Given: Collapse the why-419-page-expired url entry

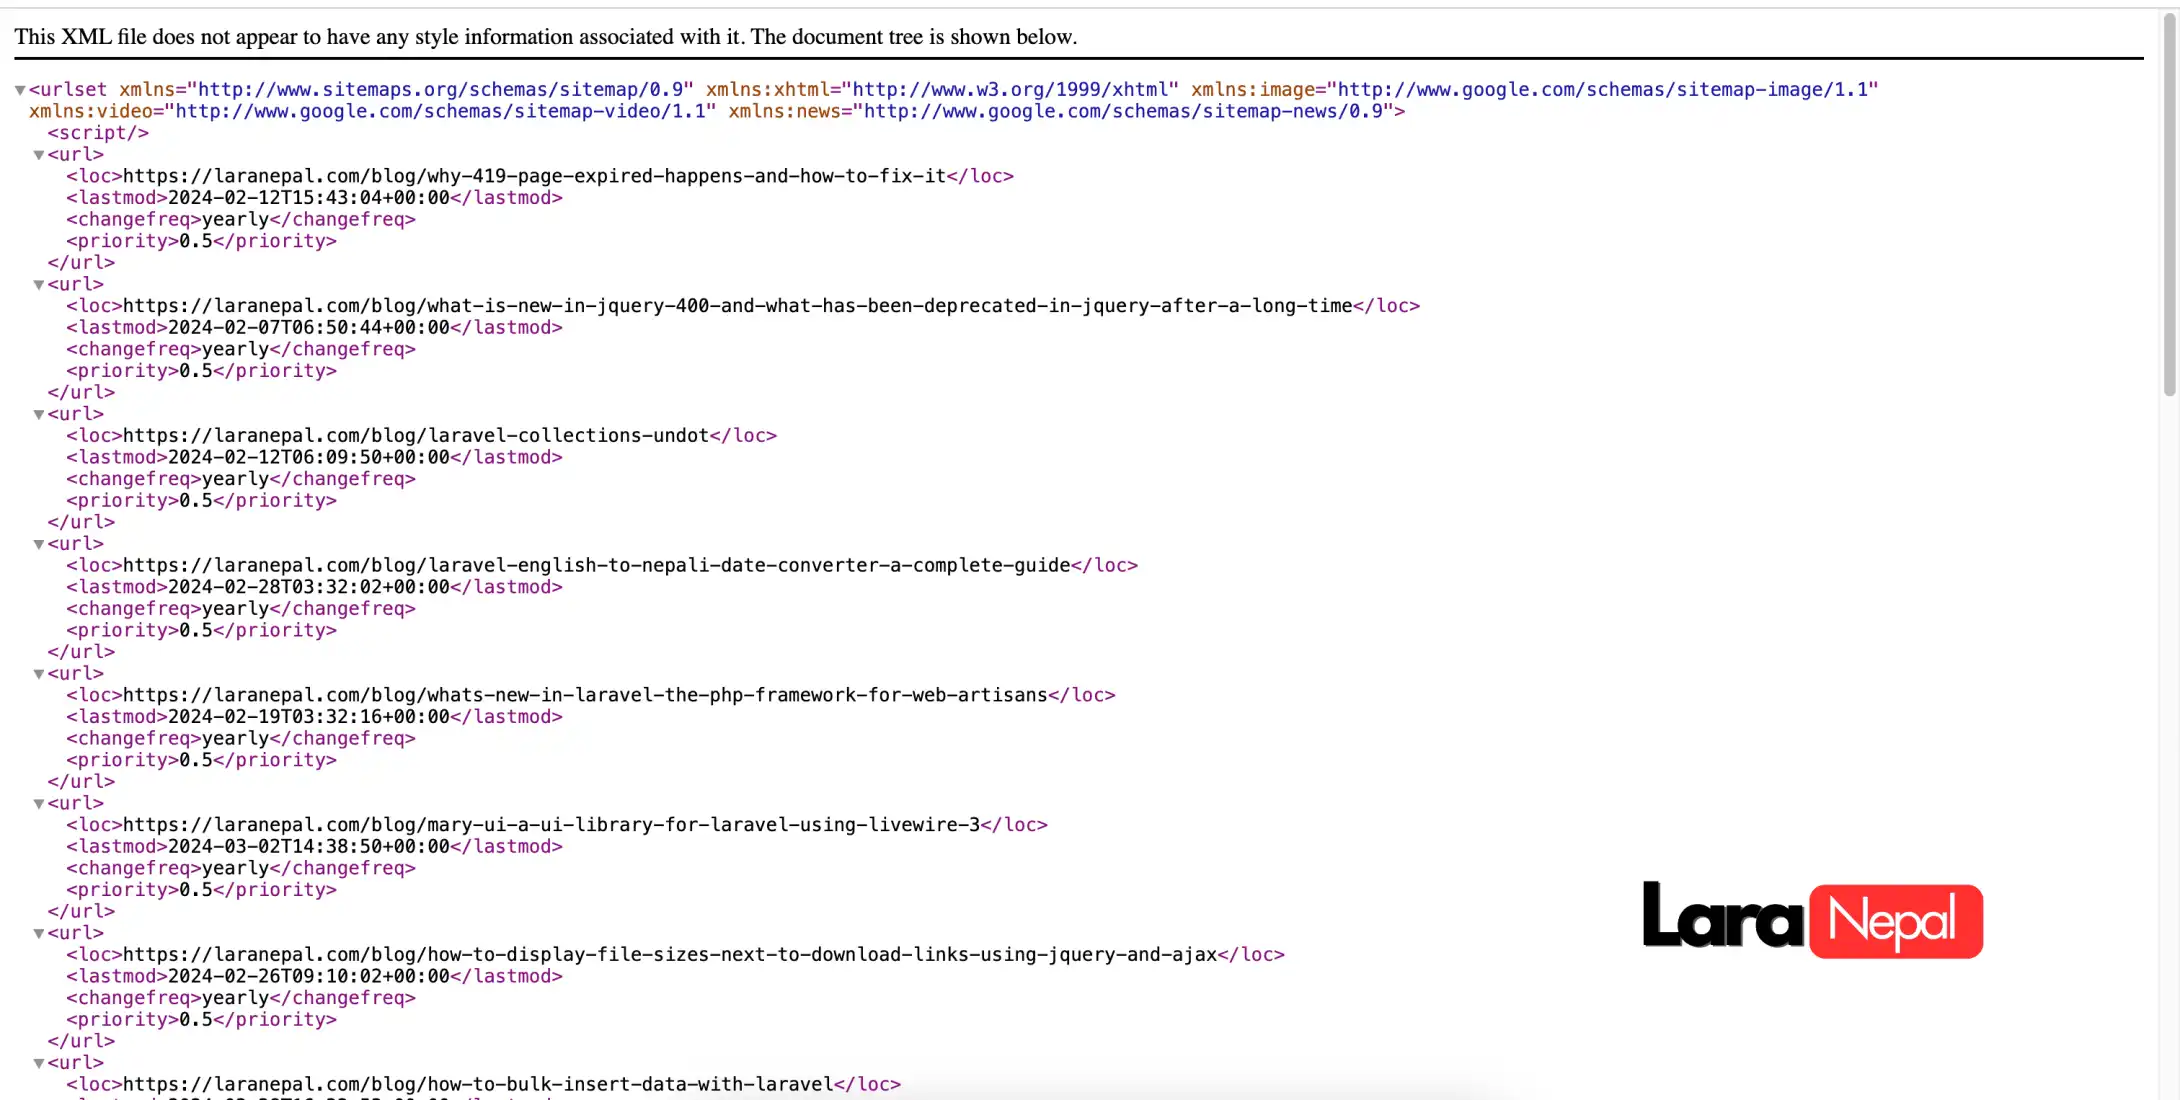Looking at the screenshot, I should (x=38, y=155).
